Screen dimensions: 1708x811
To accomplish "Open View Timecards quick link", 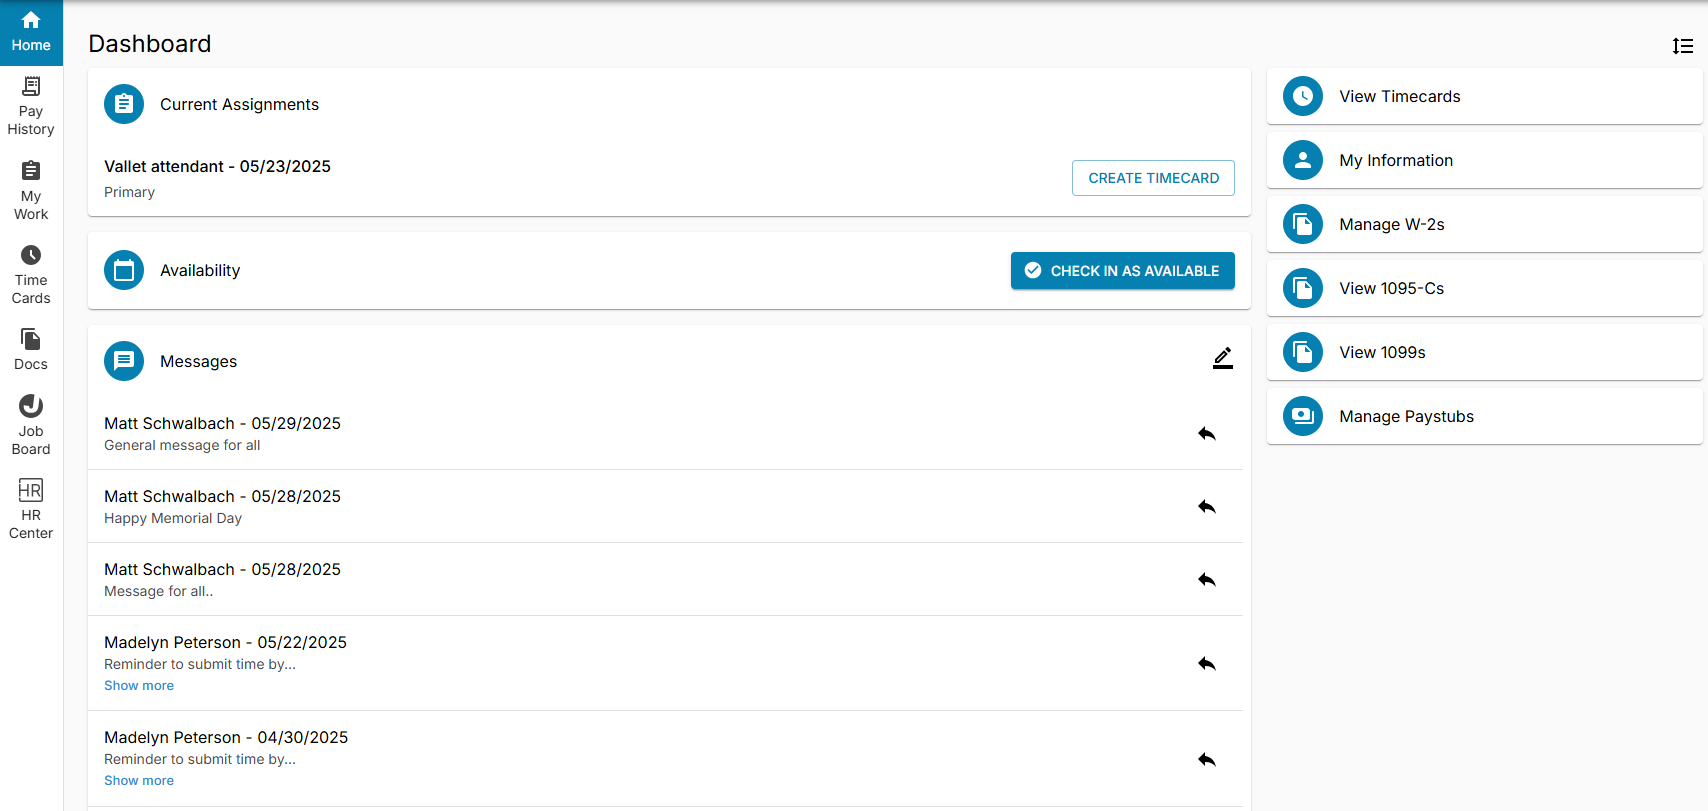I will click(1484, 96).
